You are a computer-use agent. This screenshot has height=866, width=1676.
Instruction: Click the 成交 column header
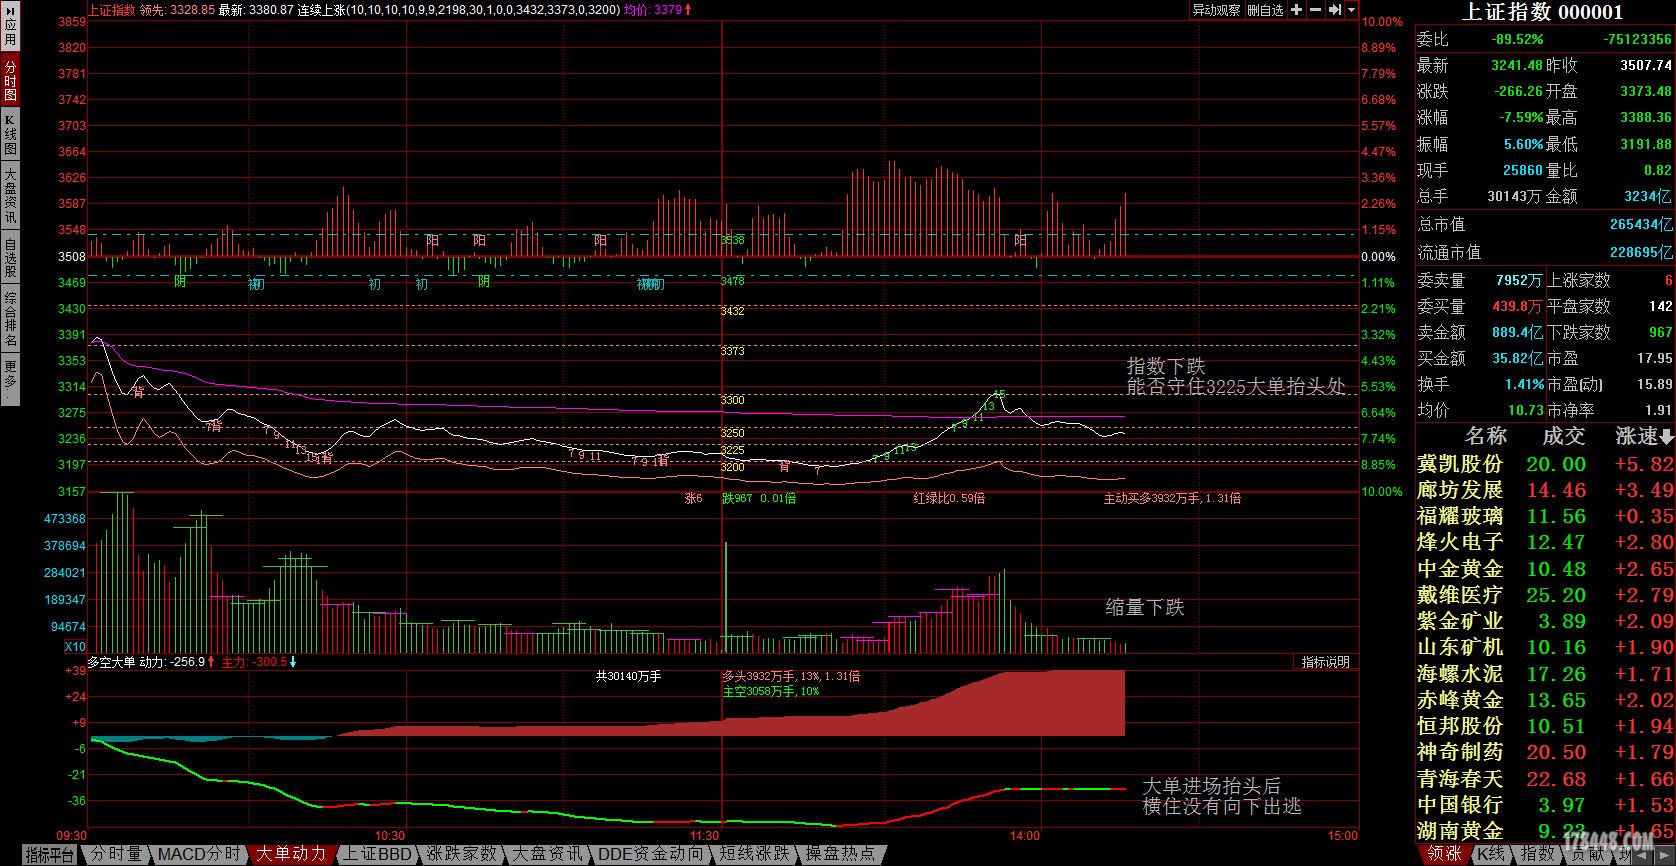pyautogui.click(x=1564, y=436)
